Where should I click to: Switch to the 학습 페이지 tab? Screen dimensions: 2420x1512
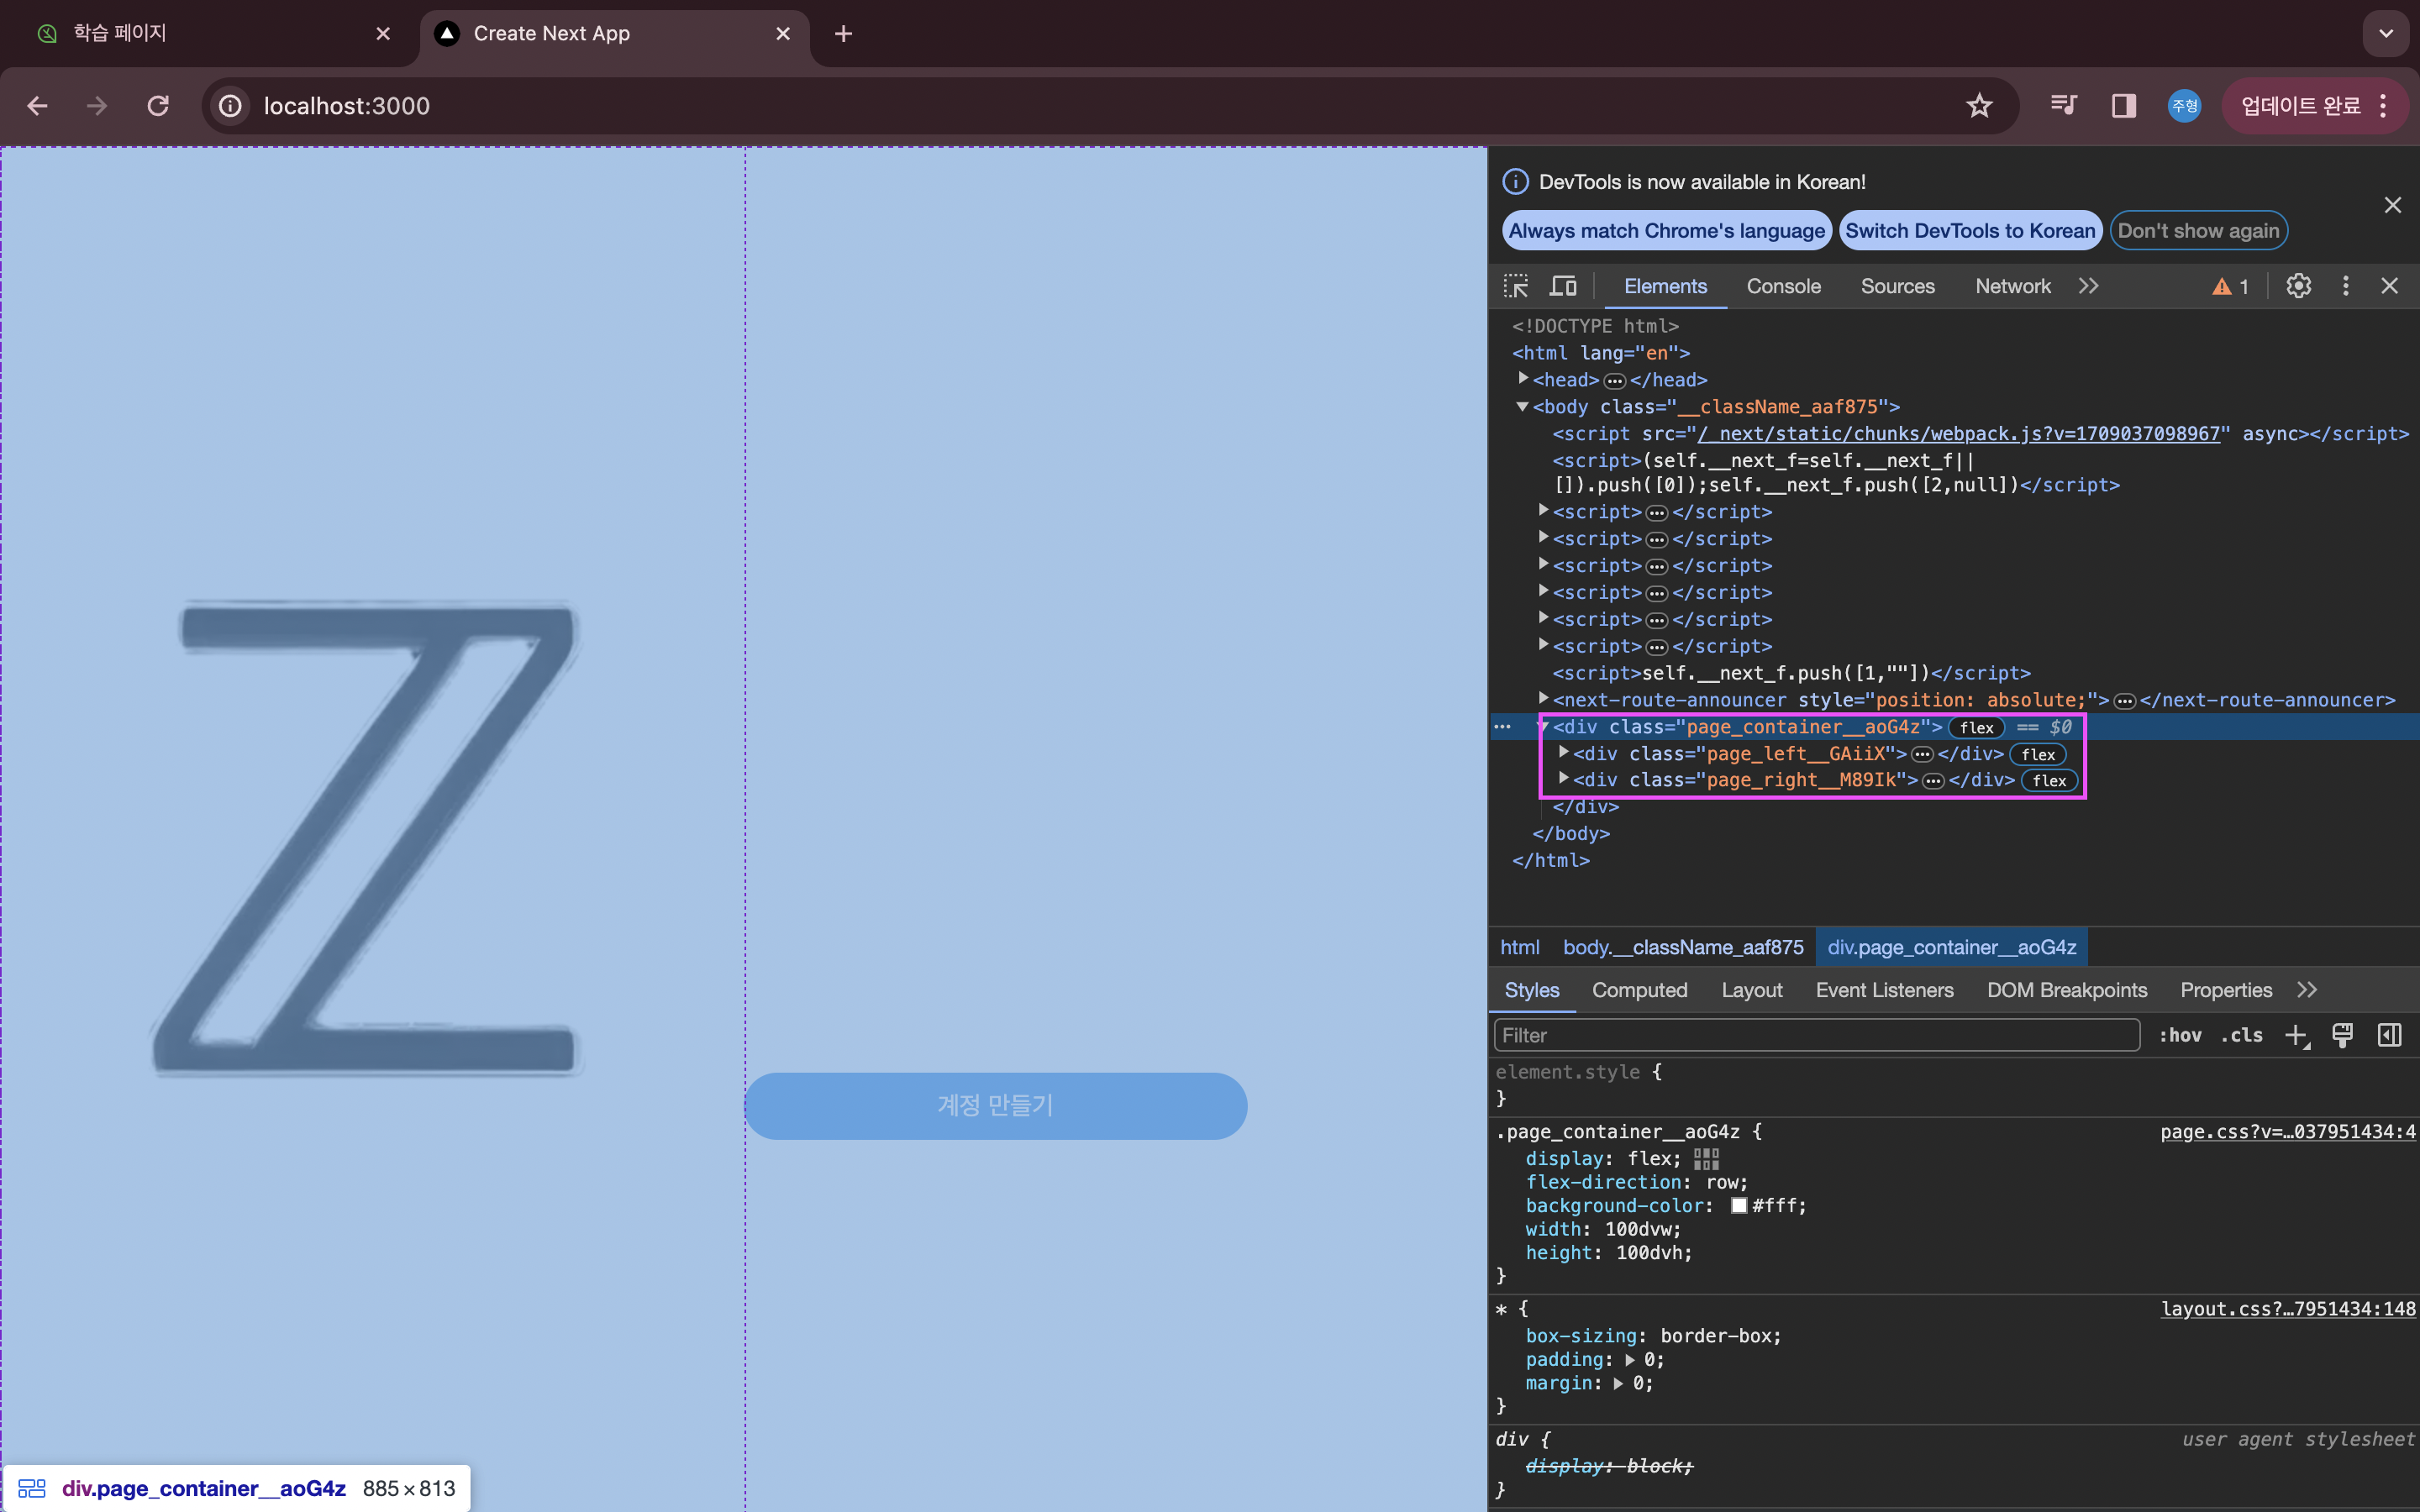point(209,34)
